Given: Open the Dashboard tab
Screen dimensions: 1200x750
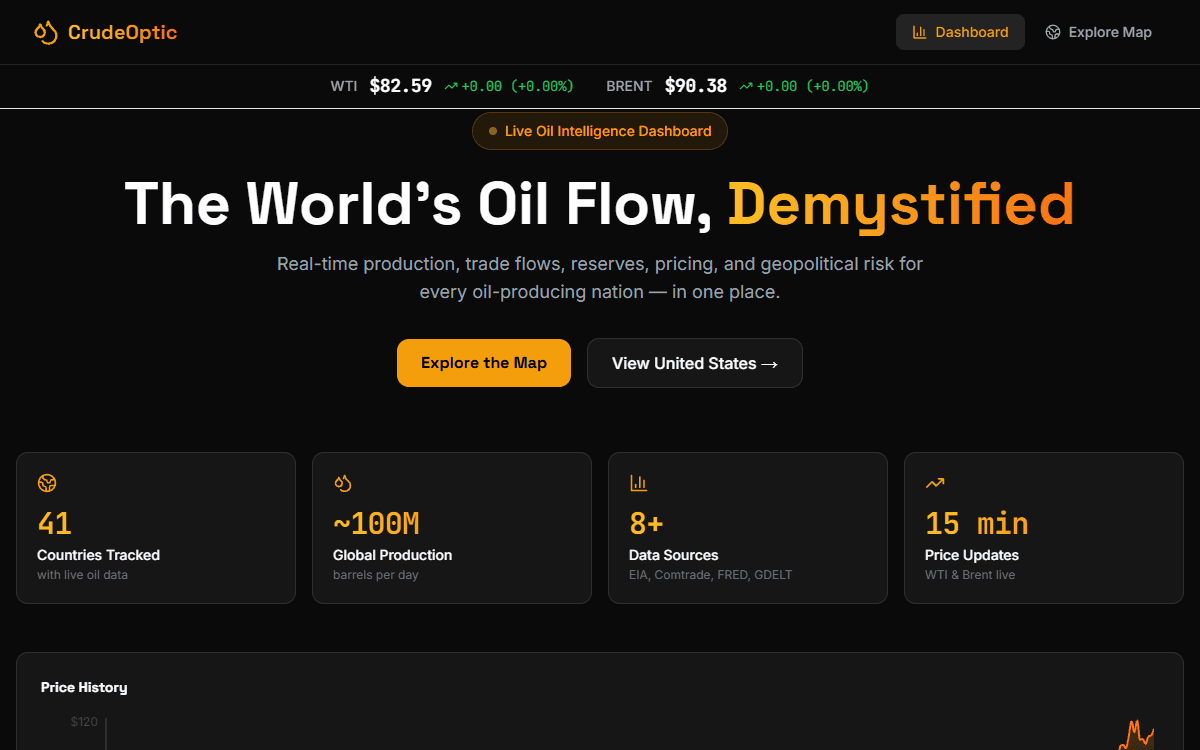Looking at the screenshot, I should pyautogui.click(x=960, y=32).
